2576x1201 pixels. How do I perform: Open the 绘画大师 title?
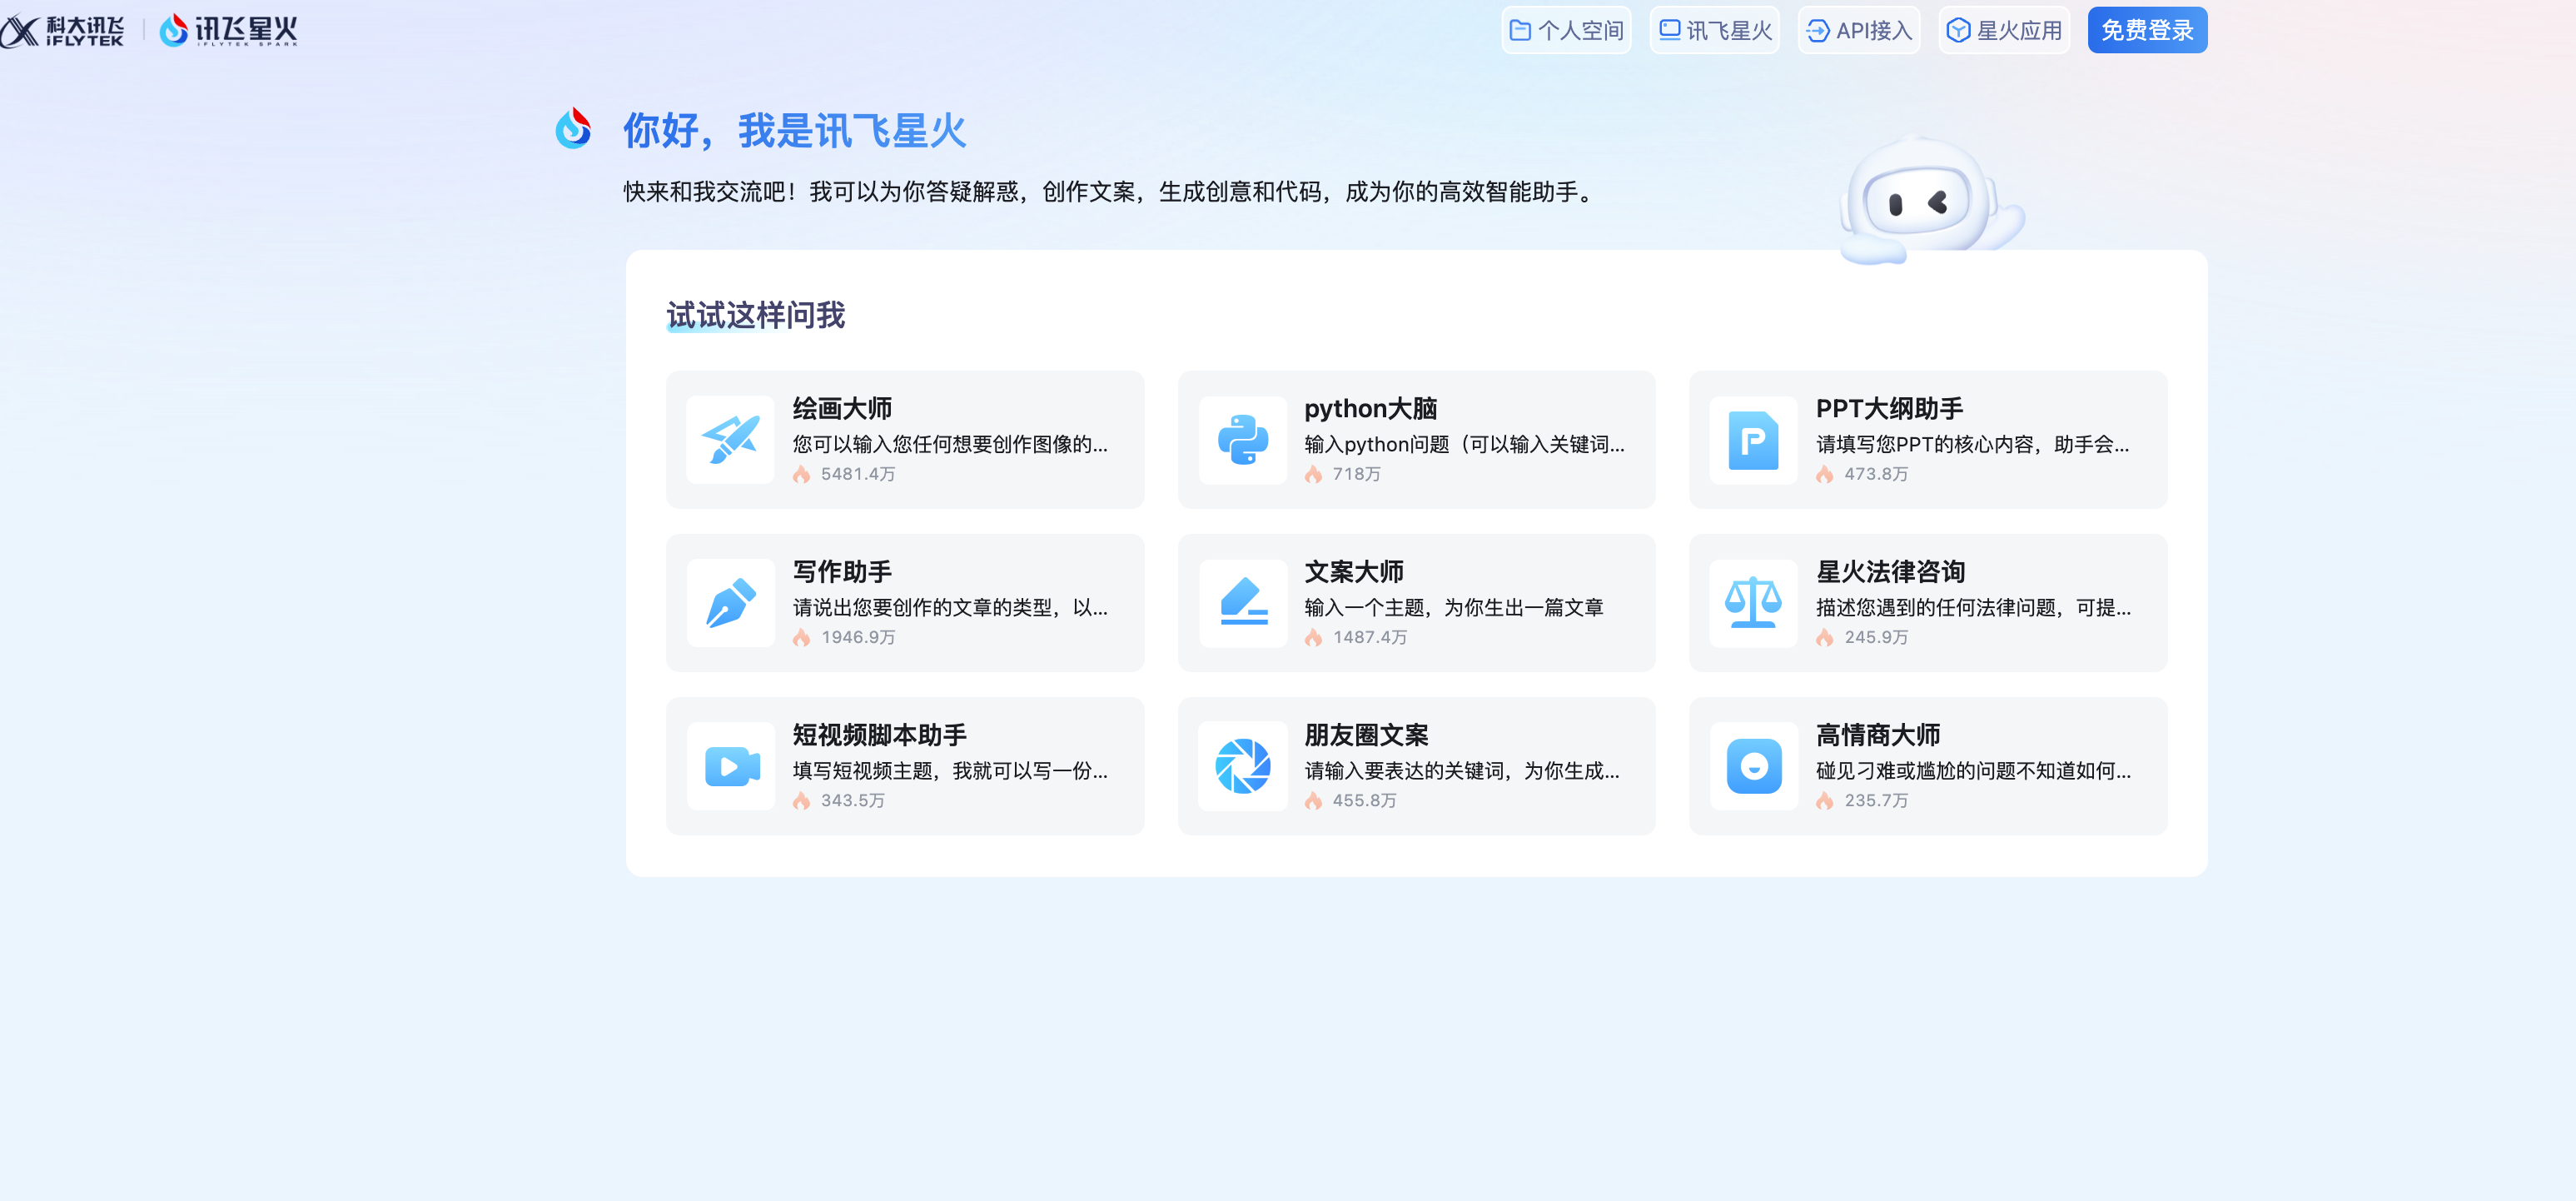pos(842,409)
